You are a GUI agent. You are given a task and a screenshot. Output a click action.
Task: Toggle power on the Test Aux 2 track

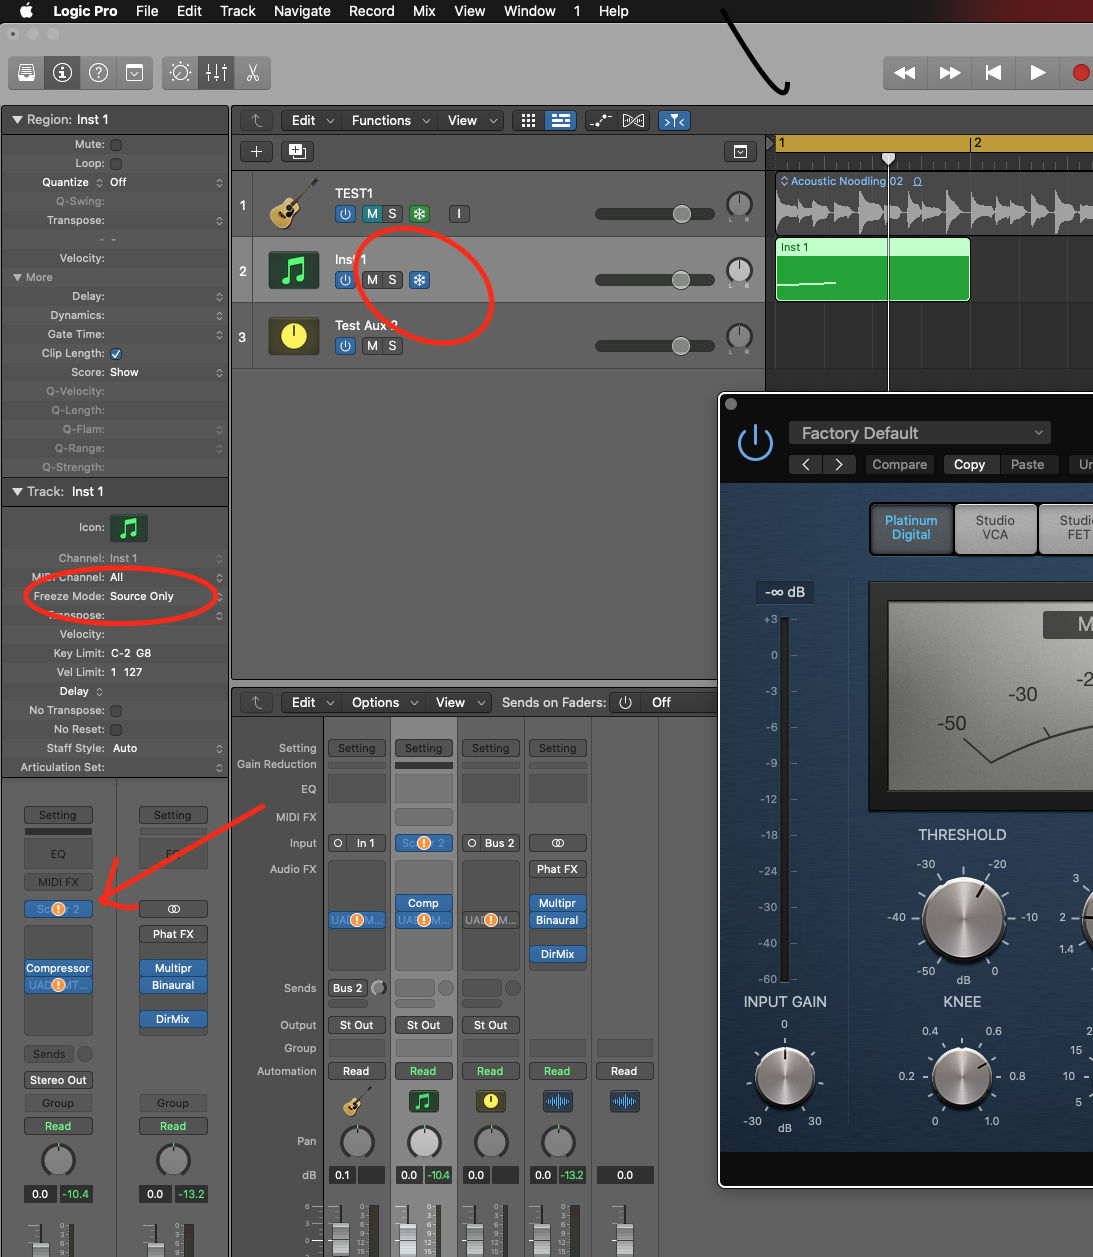pyautogui.click(x=345, y=346)
